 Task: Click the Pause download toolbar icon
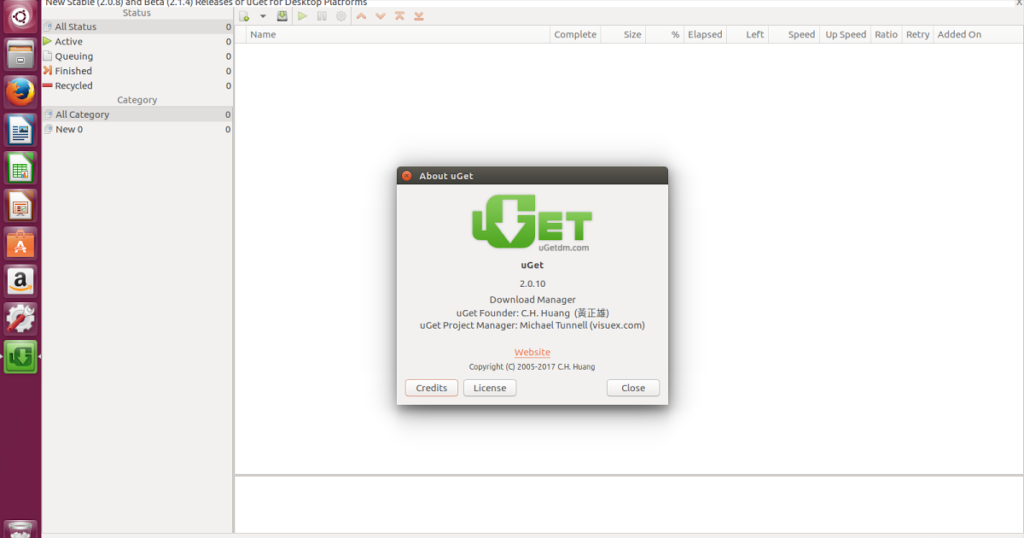(x=322, y=16)
